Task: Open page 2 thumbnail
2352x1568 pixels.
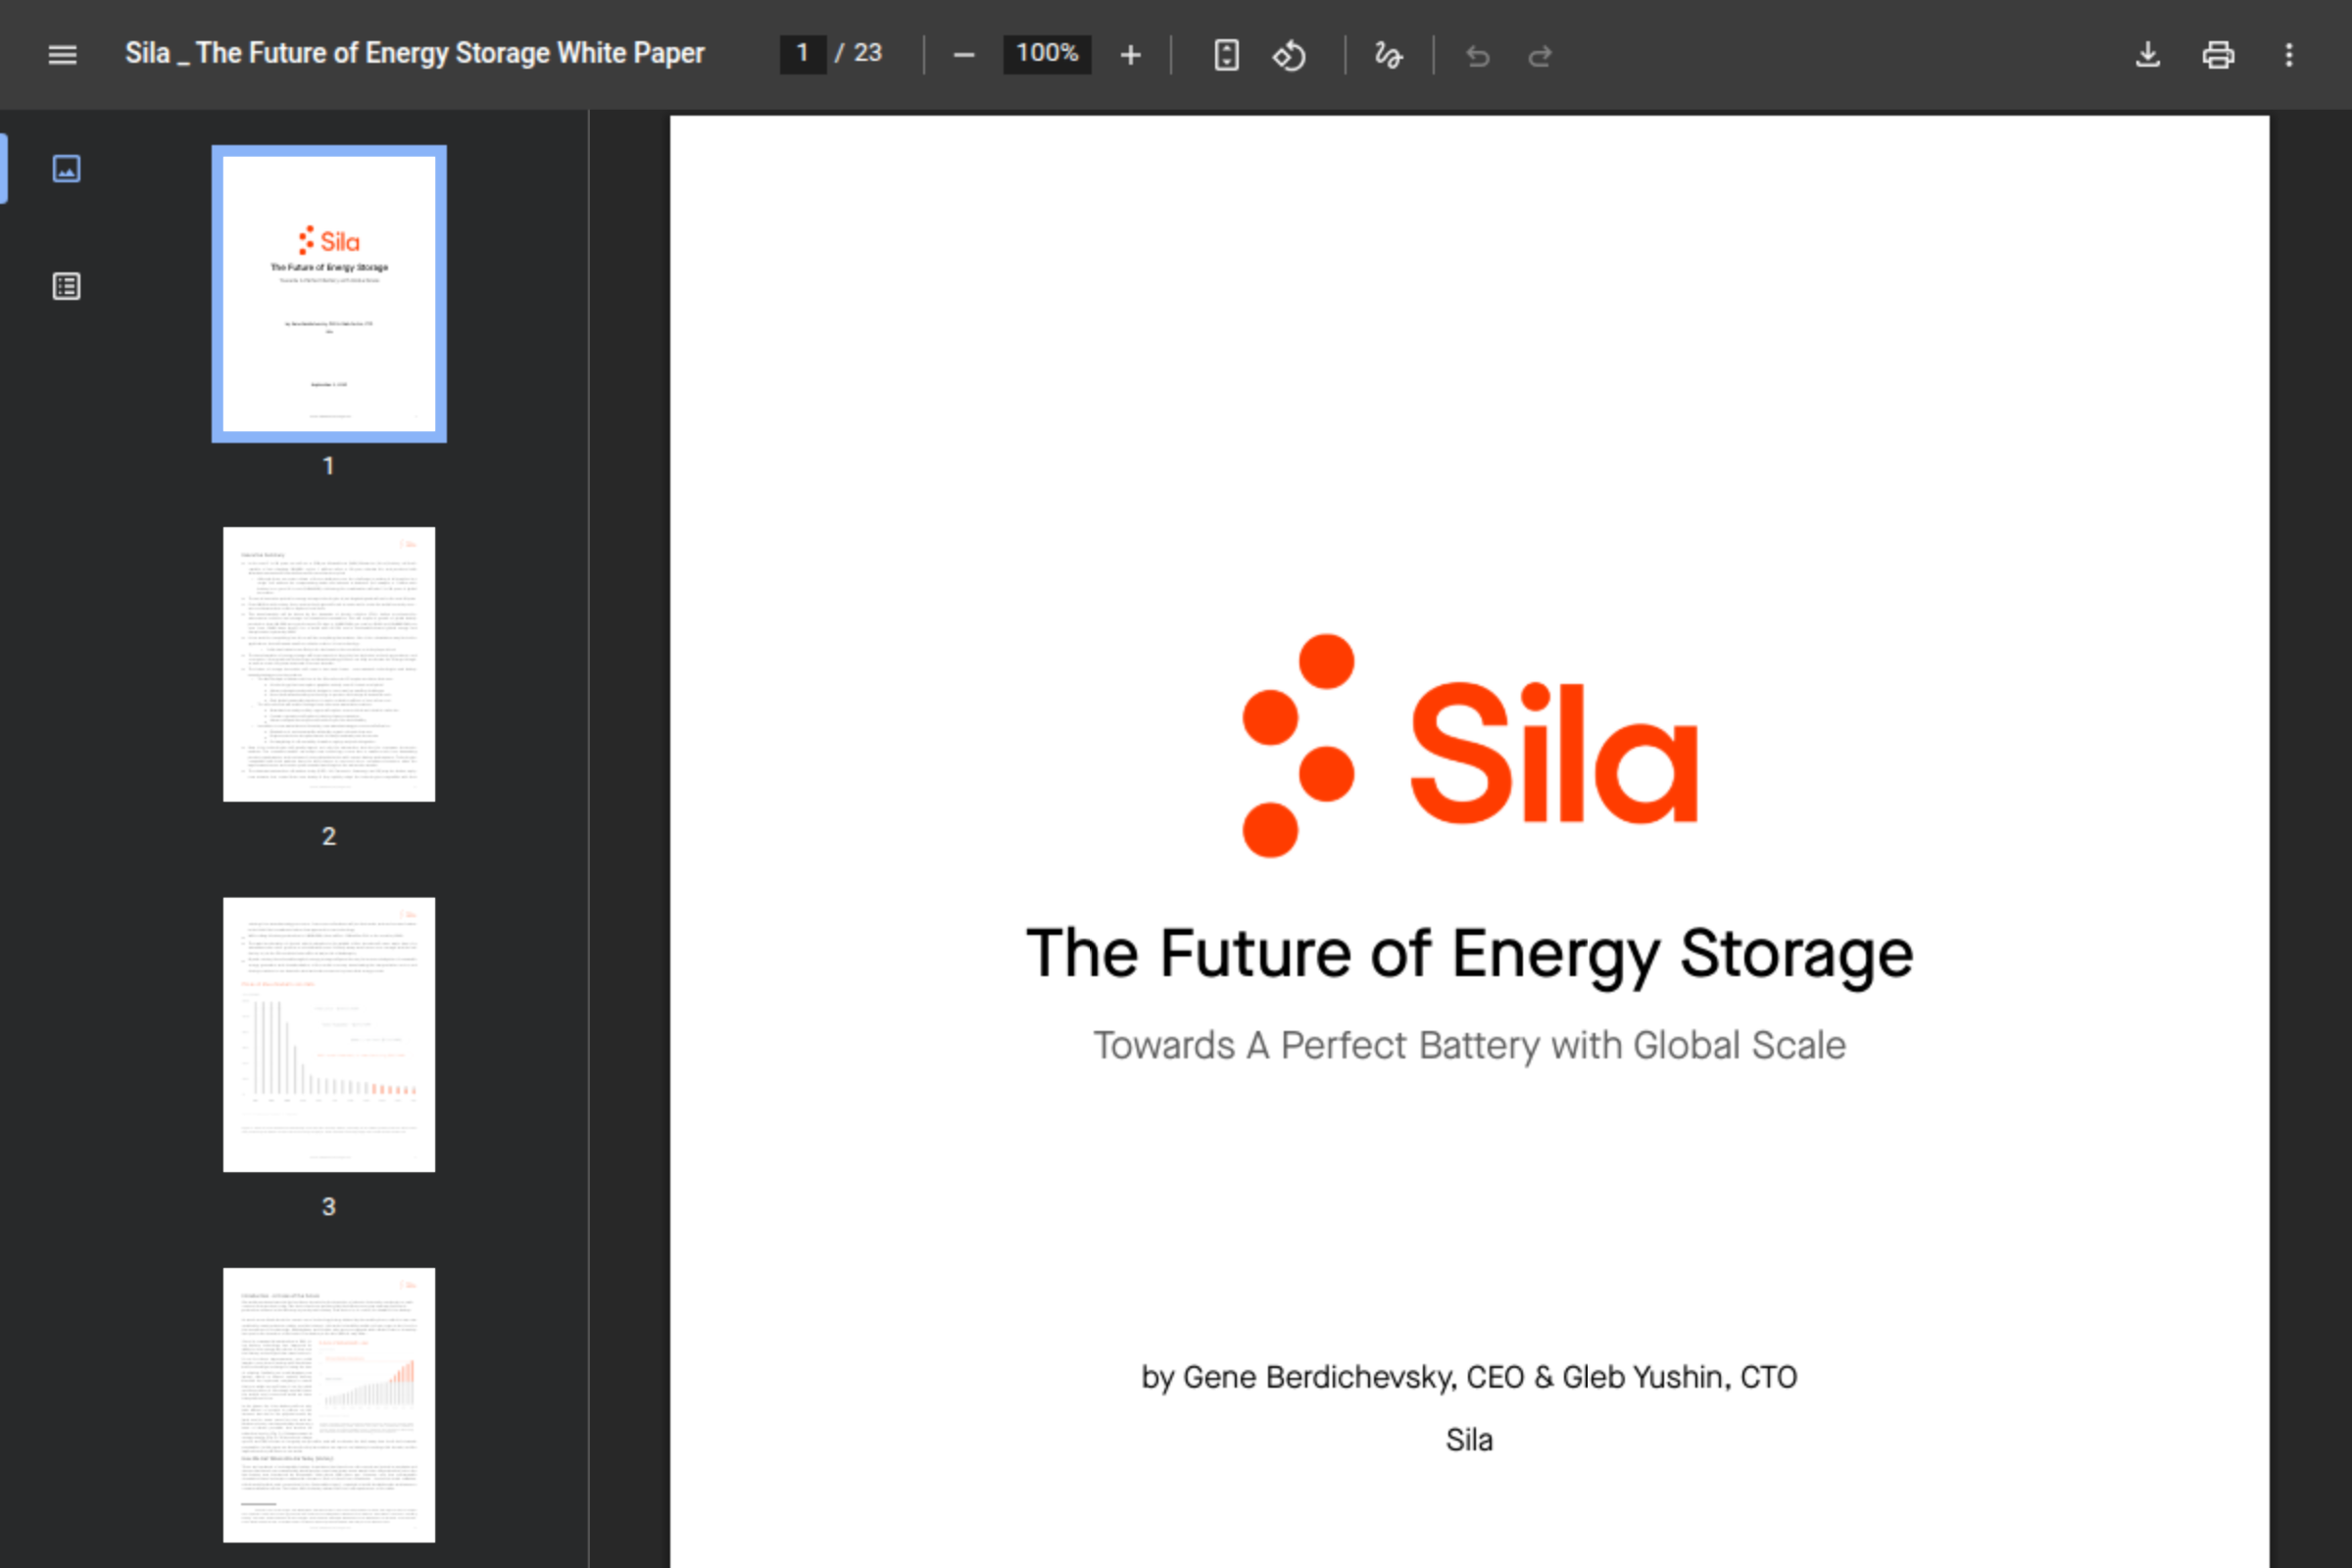Action: (329, 664)
